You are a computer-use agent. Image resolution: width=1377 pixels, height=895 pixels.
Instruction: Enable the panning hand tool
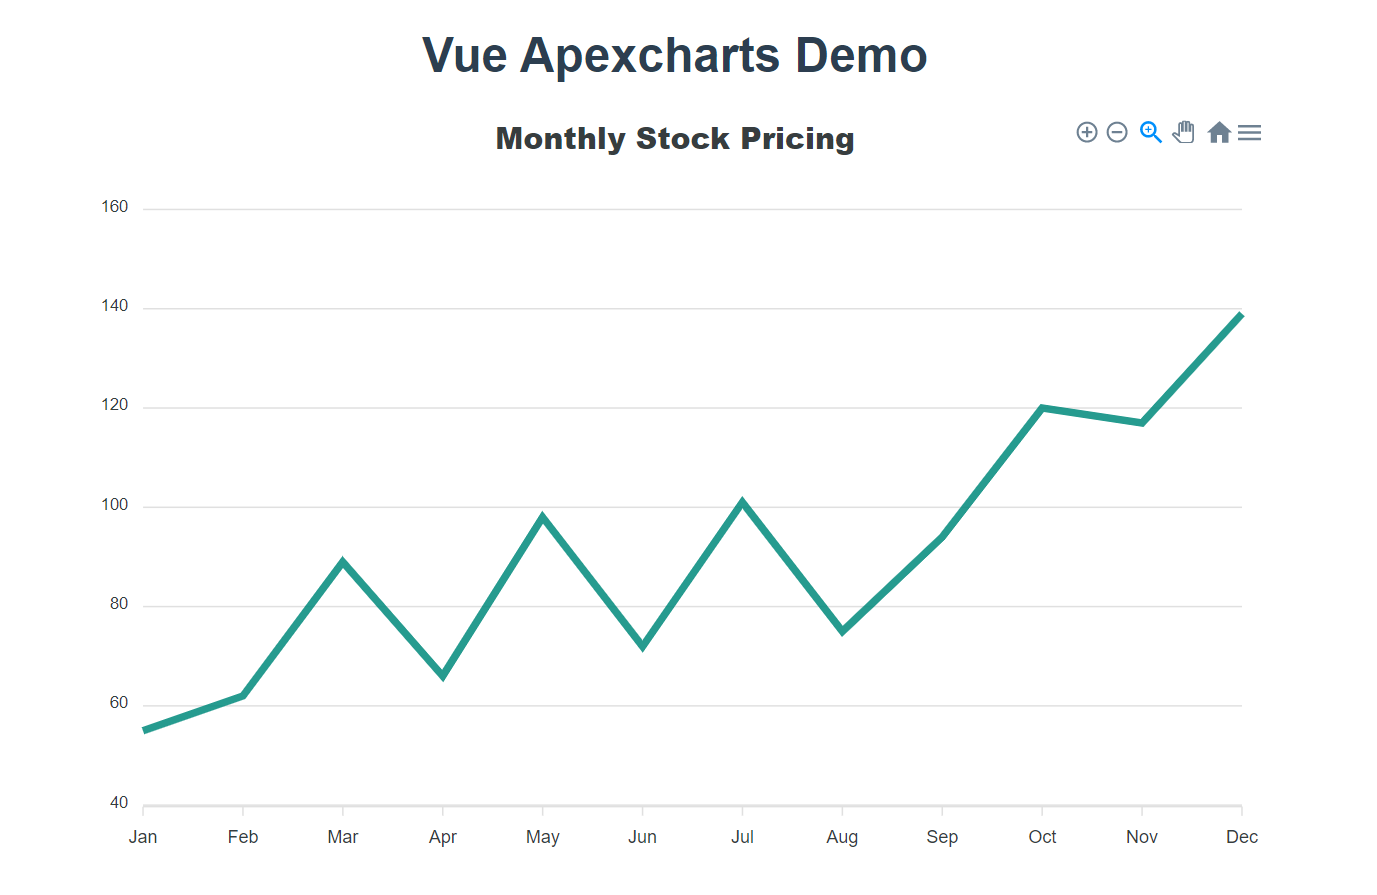tap(1184, 132)
